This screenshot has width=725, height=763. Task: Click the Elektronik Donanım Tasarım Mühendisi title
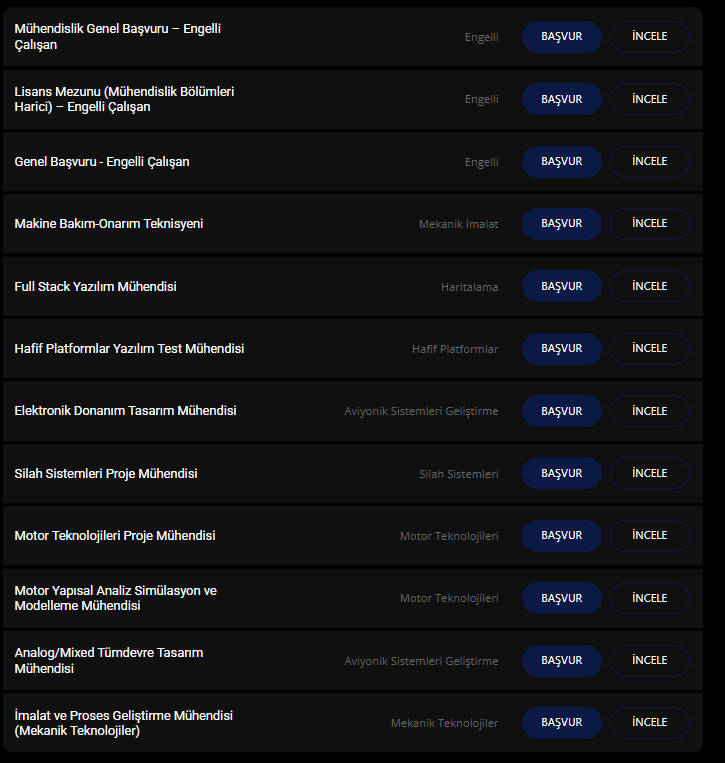pyautogui.click(x=125, y=411)
